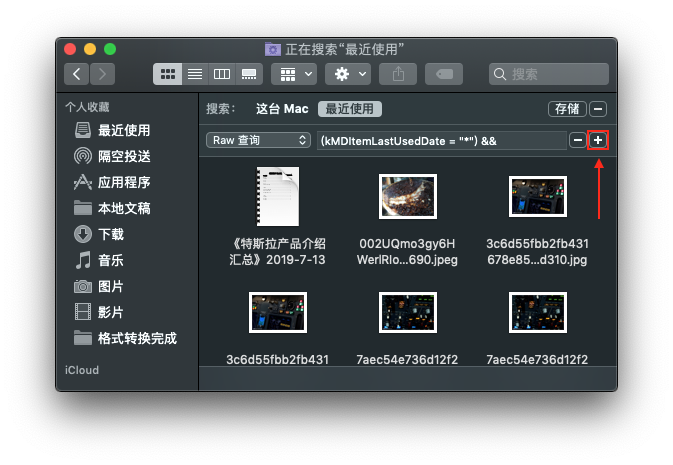
Task: Open the gear action menu dropdown
Action: click(350, 74)
